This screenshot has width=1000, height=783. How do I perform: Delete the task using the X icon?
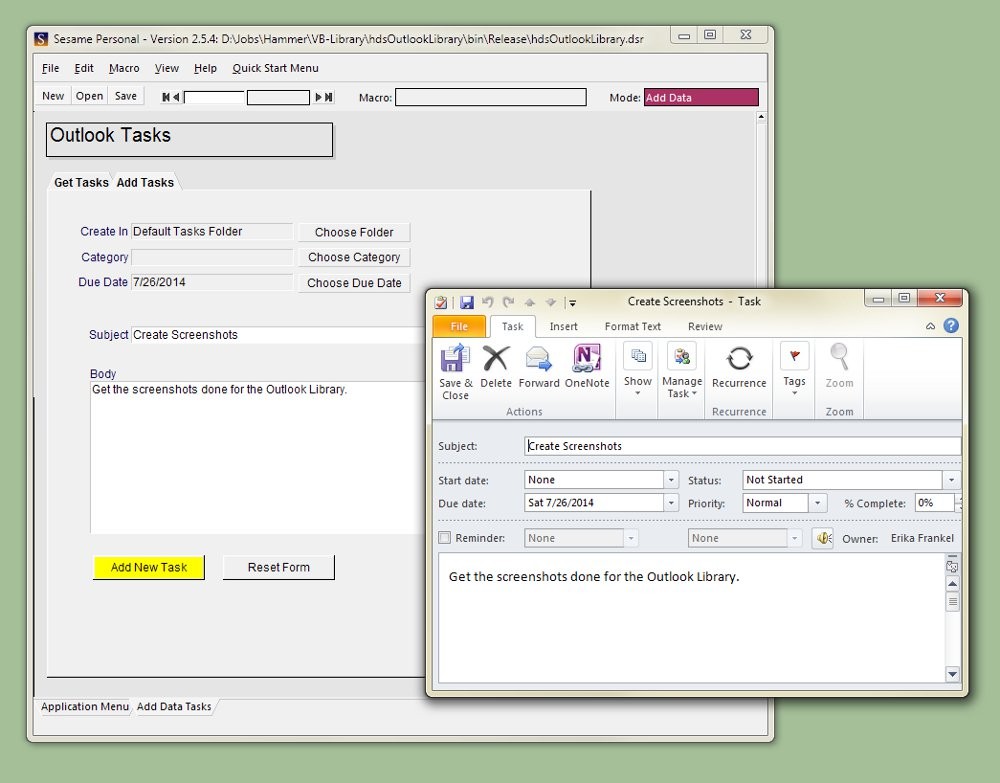pyautogui.click(x=496, y=366)
